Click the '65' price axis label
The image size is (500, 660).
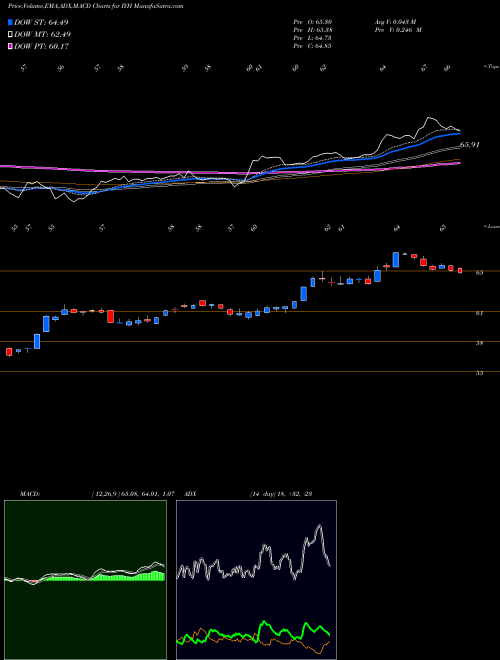[x=479, y=273]
